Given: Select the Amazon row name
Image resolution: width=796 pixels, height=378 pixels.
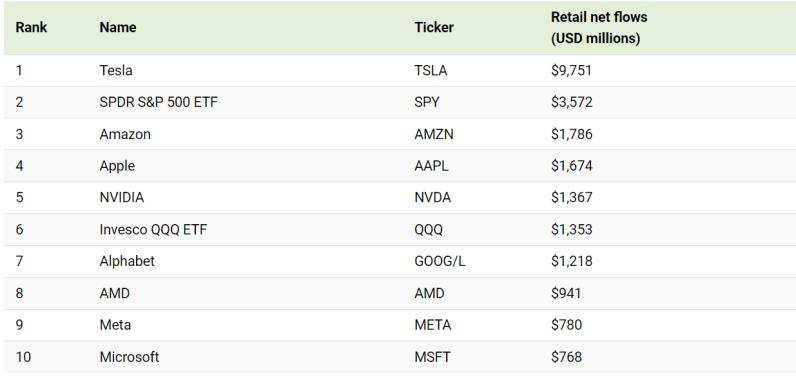Looking at the screenshot, I should click(125, 134).
